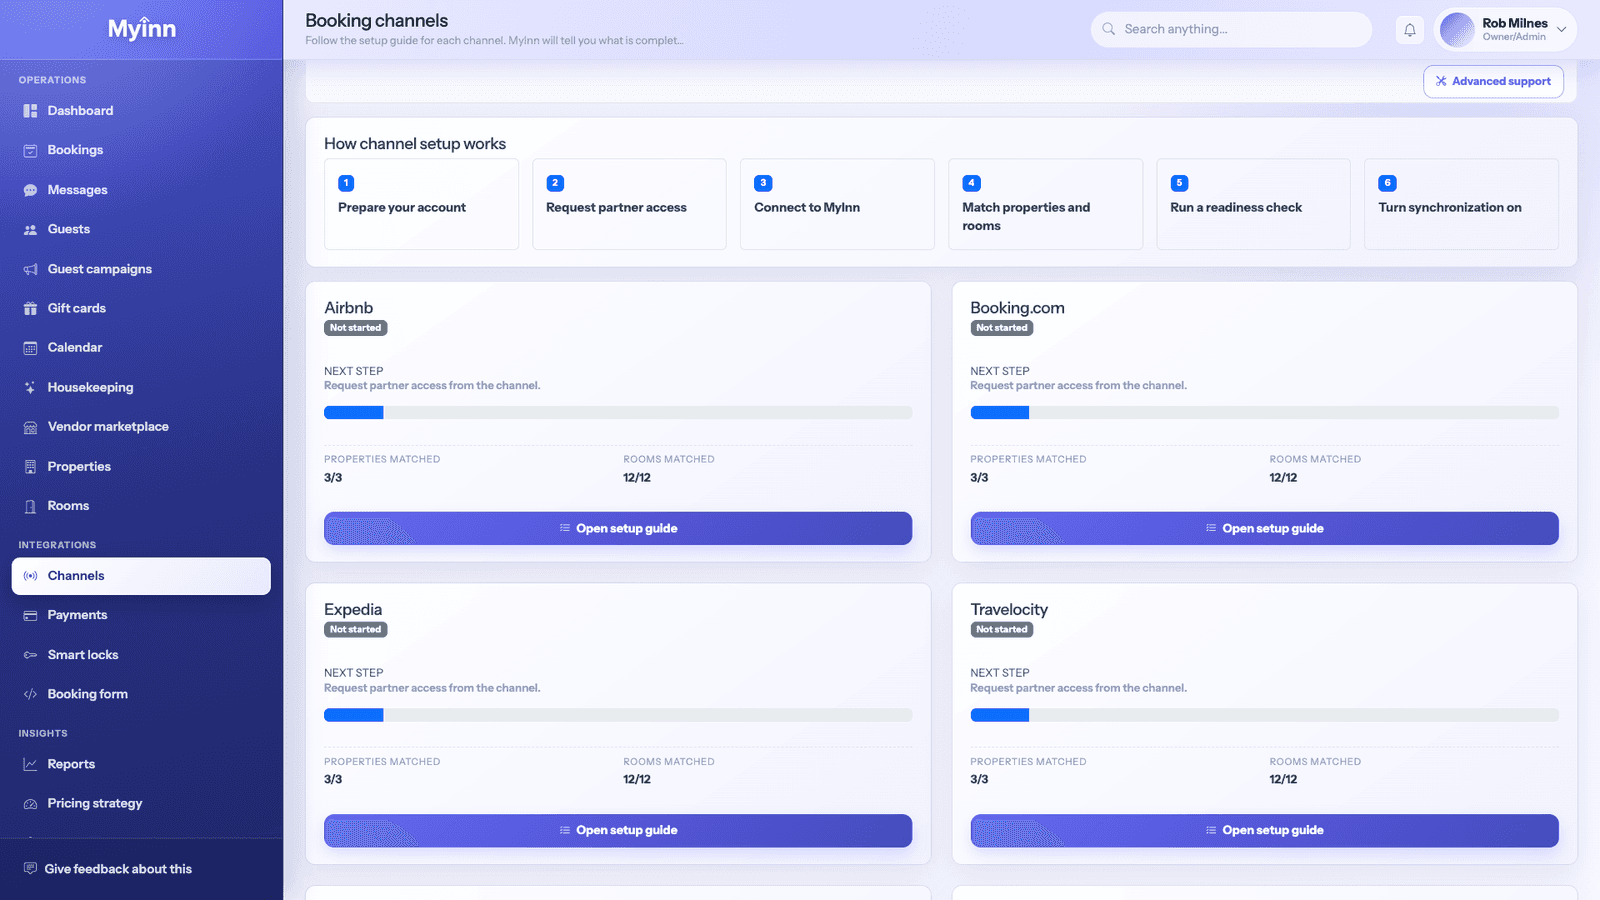Image resolution: width=1600 pixels, height=900 pixels.
Task: Click the Properties building icon
Action: coord(30,467)
